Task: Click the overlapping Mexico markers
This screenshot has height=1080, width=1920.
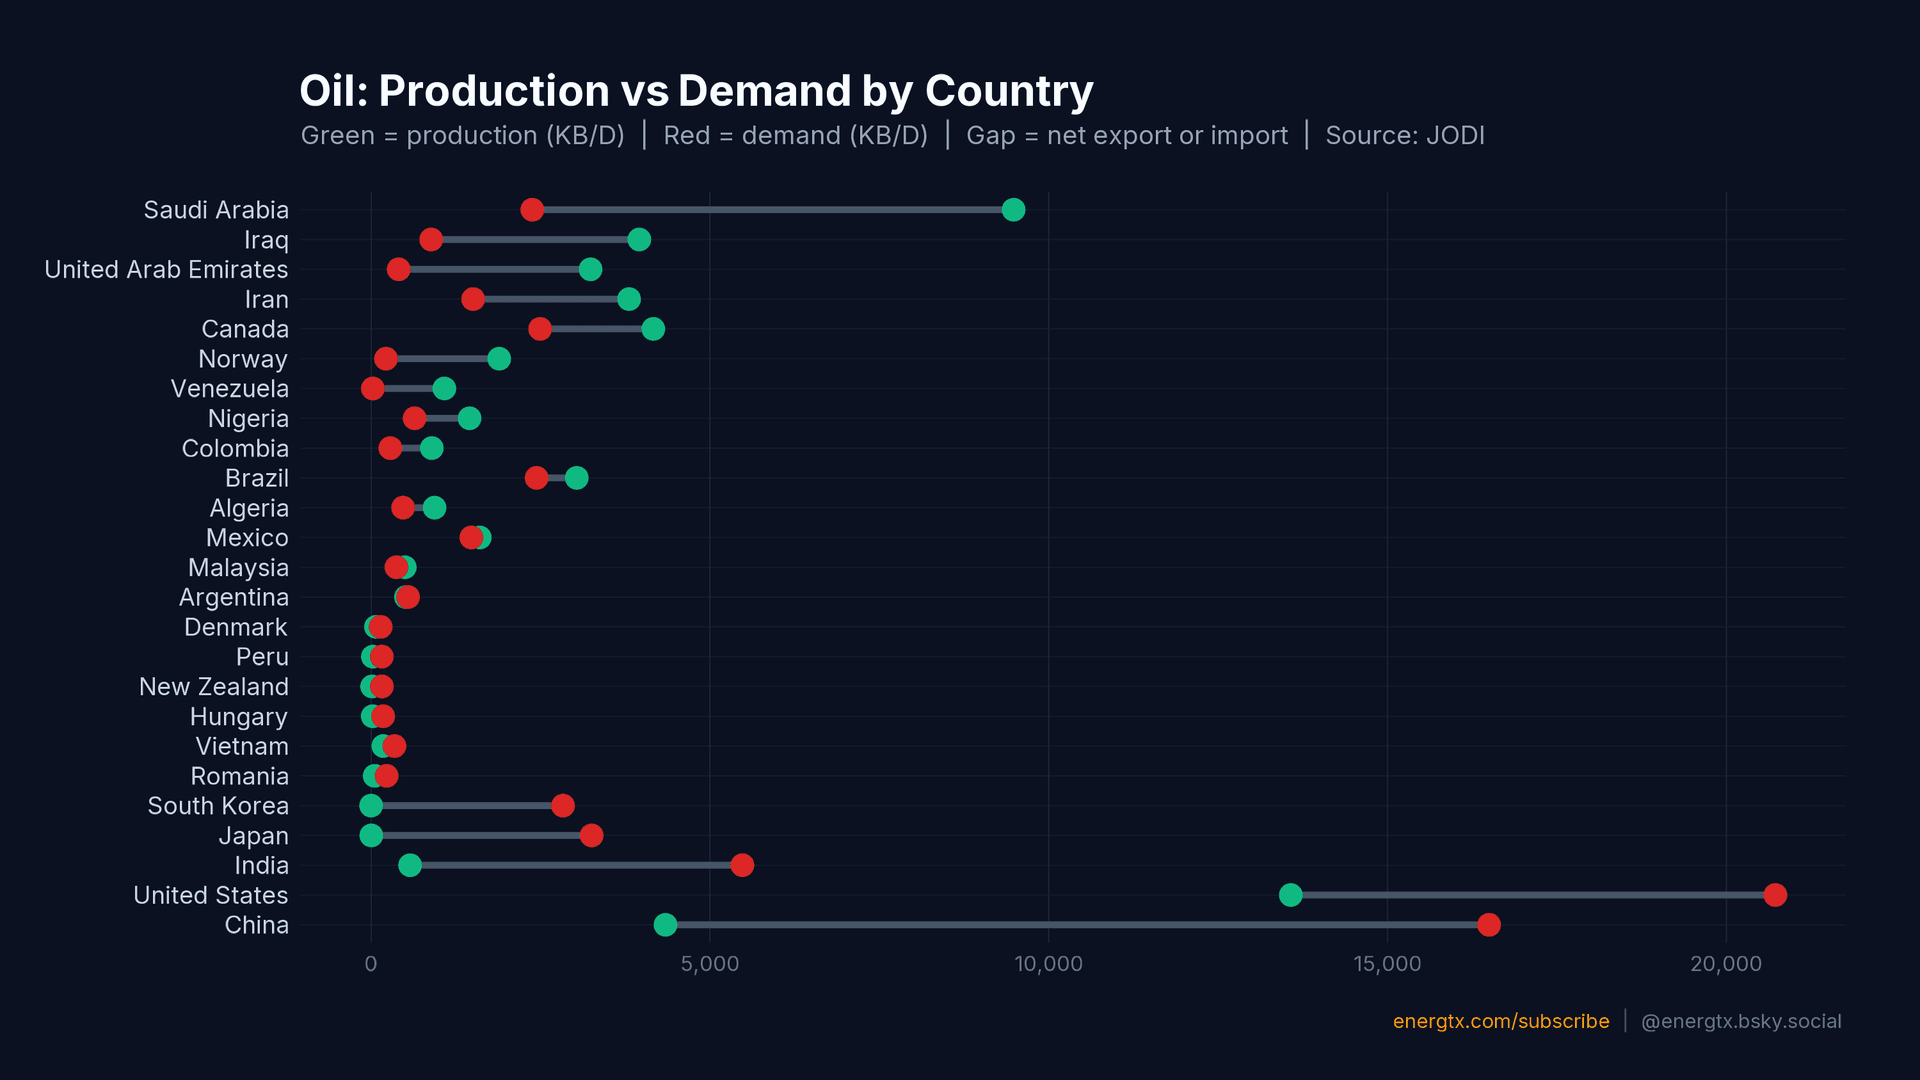Action: [x=478, y=537]
